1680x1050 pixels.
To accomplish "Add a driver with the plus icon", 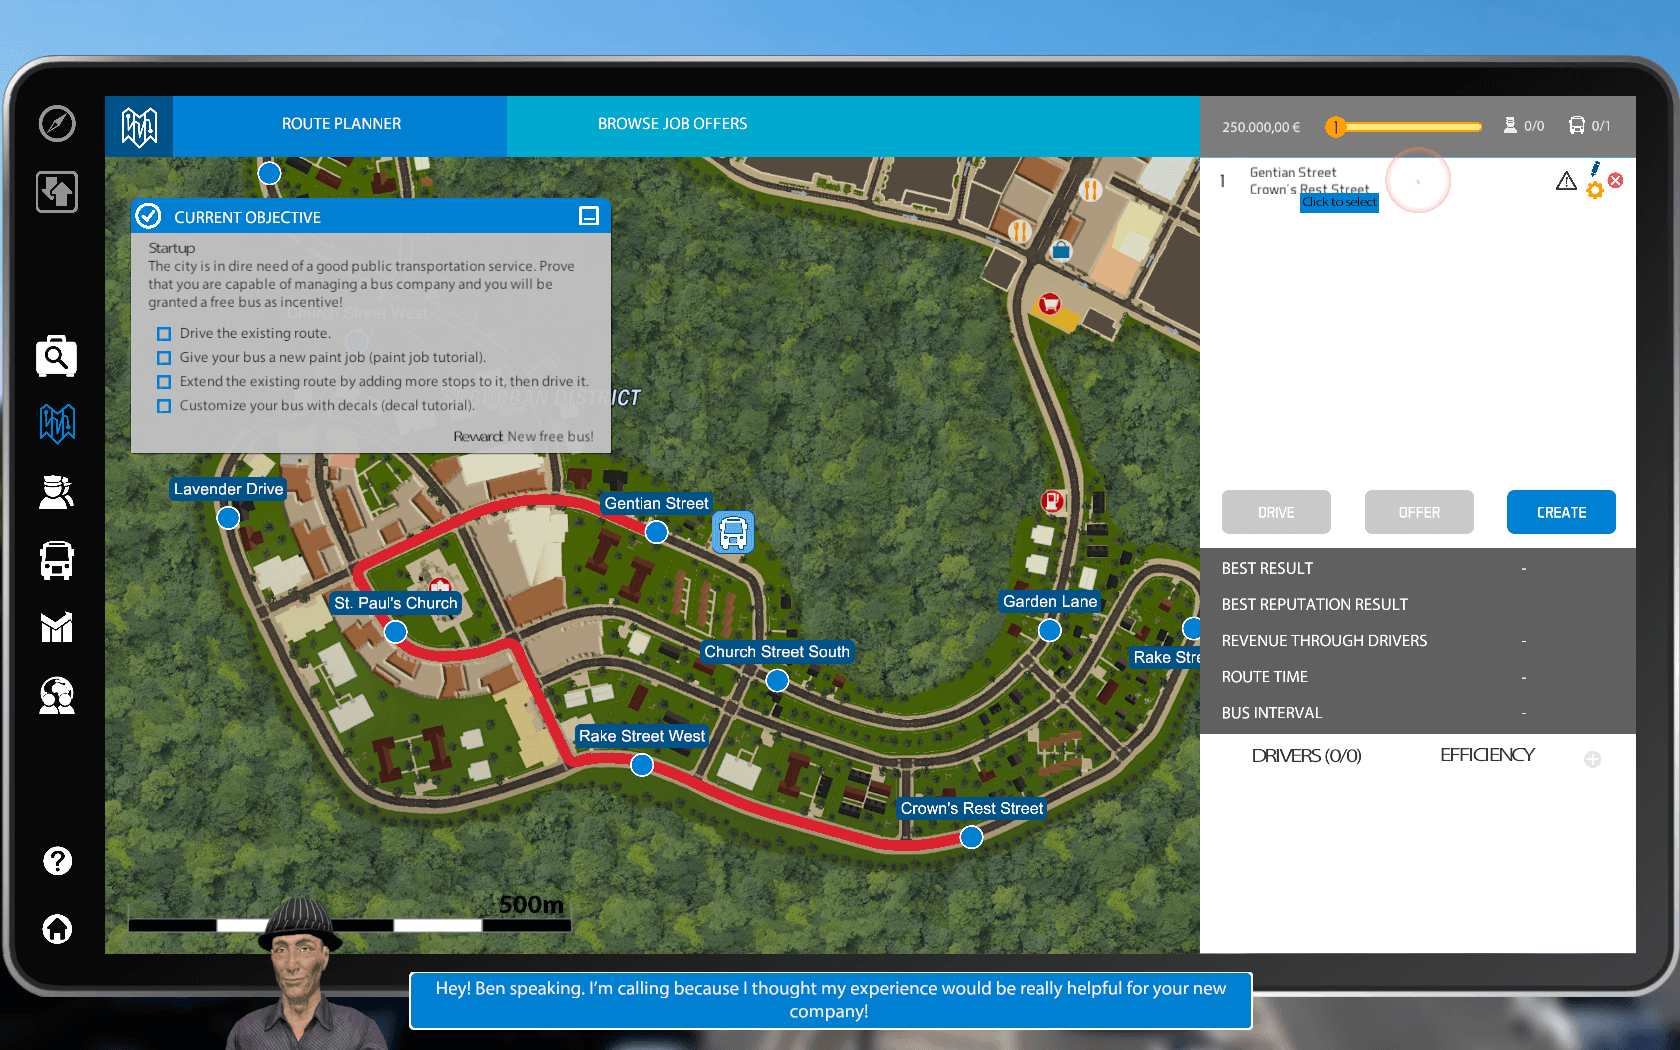I will pyautogui.click(x=1593, y=759).
